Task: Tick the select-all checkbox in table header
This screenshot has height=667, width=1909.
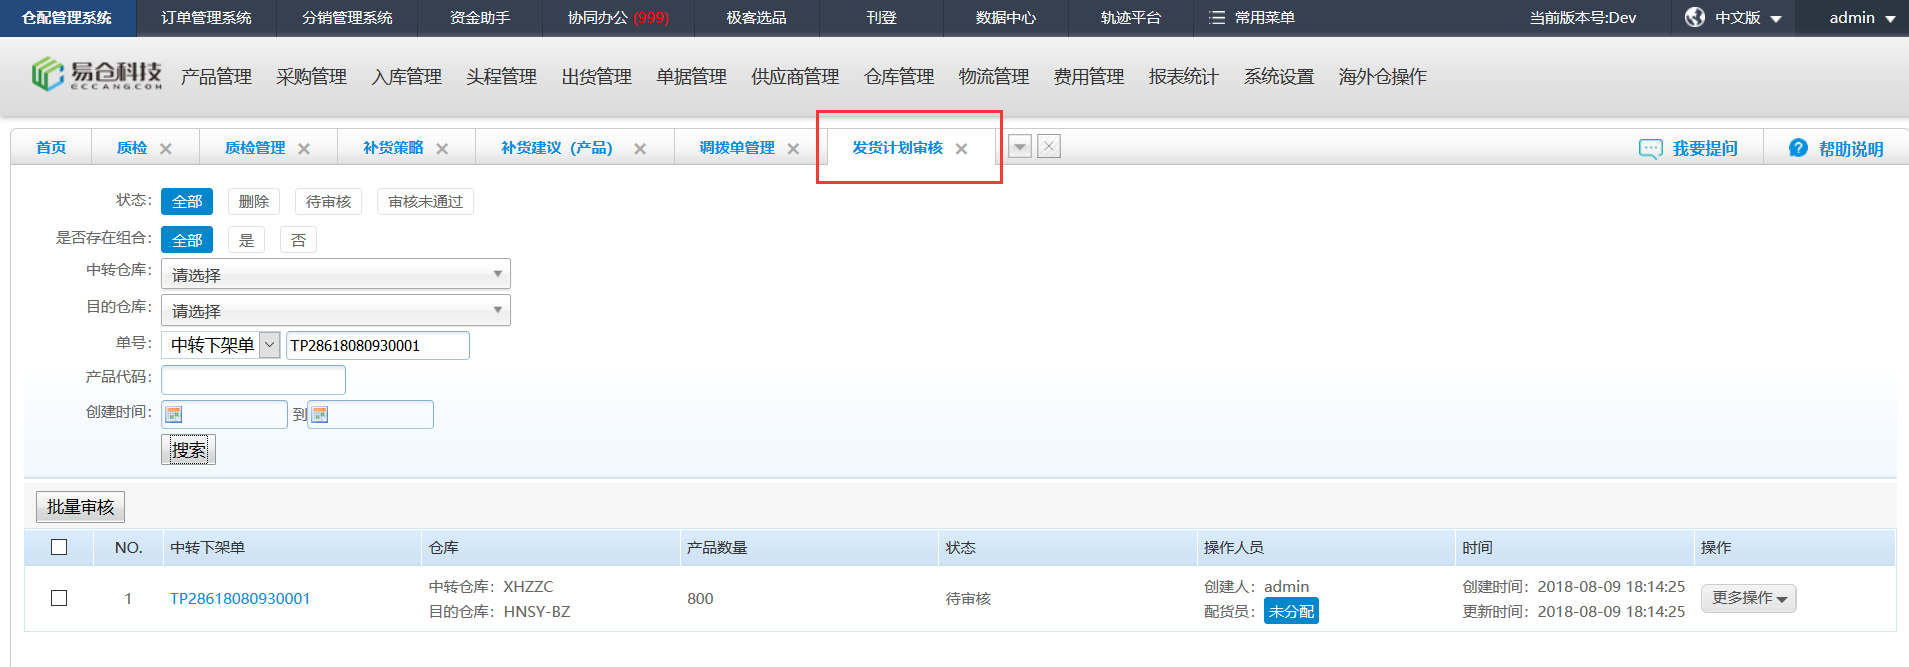Action: [59, 547]
